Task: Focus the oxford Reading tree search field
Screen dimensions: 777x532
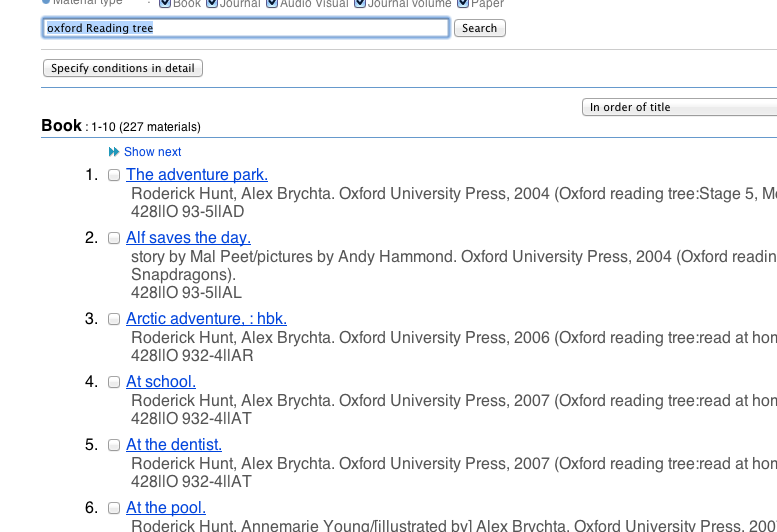Action: 246,28
